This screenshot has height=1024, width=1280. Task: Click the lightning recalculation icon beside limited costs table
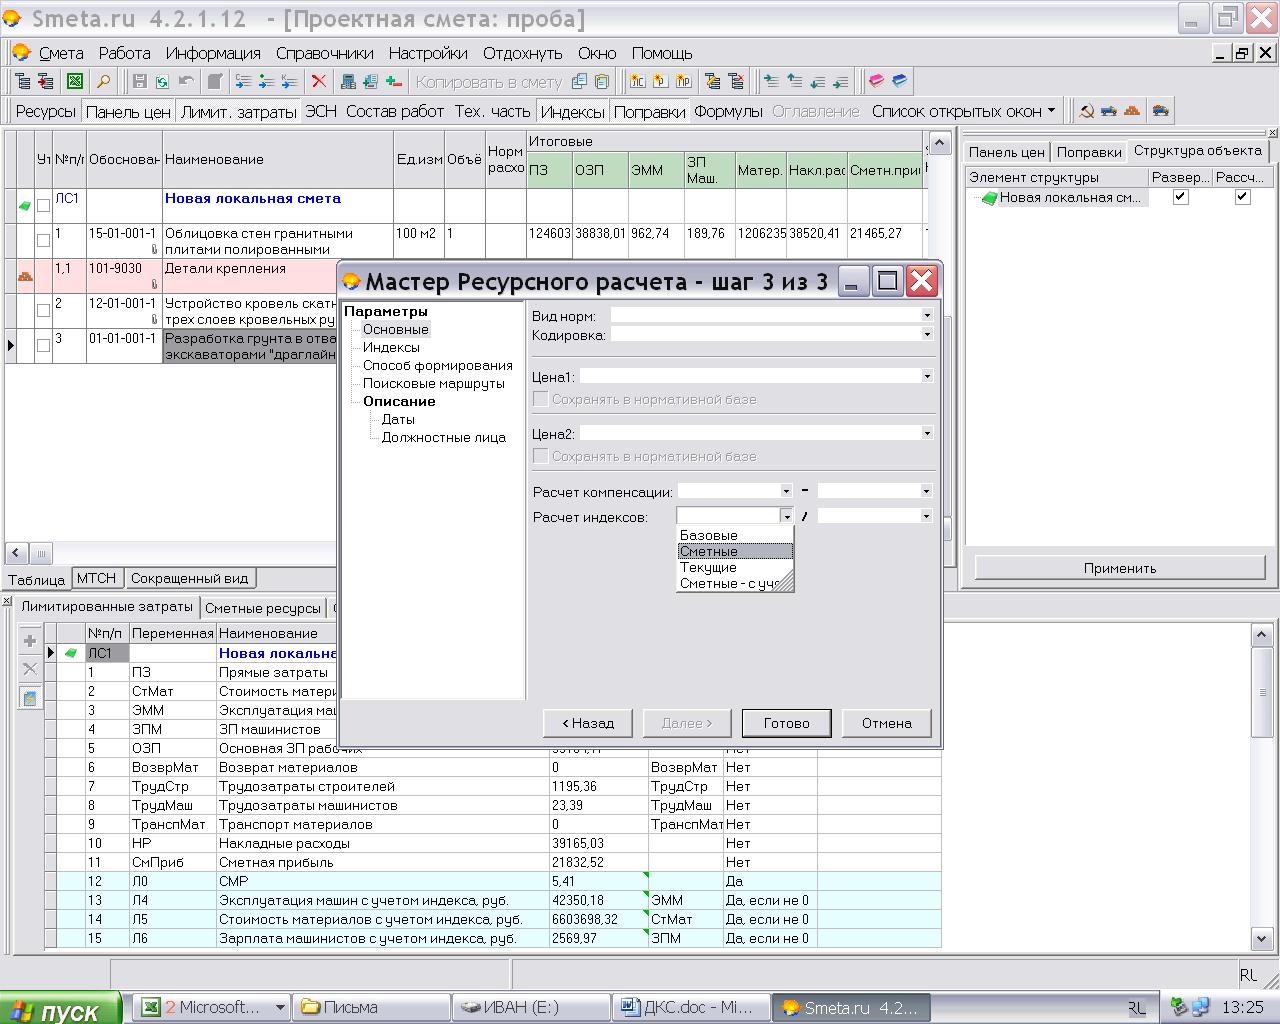30,698
